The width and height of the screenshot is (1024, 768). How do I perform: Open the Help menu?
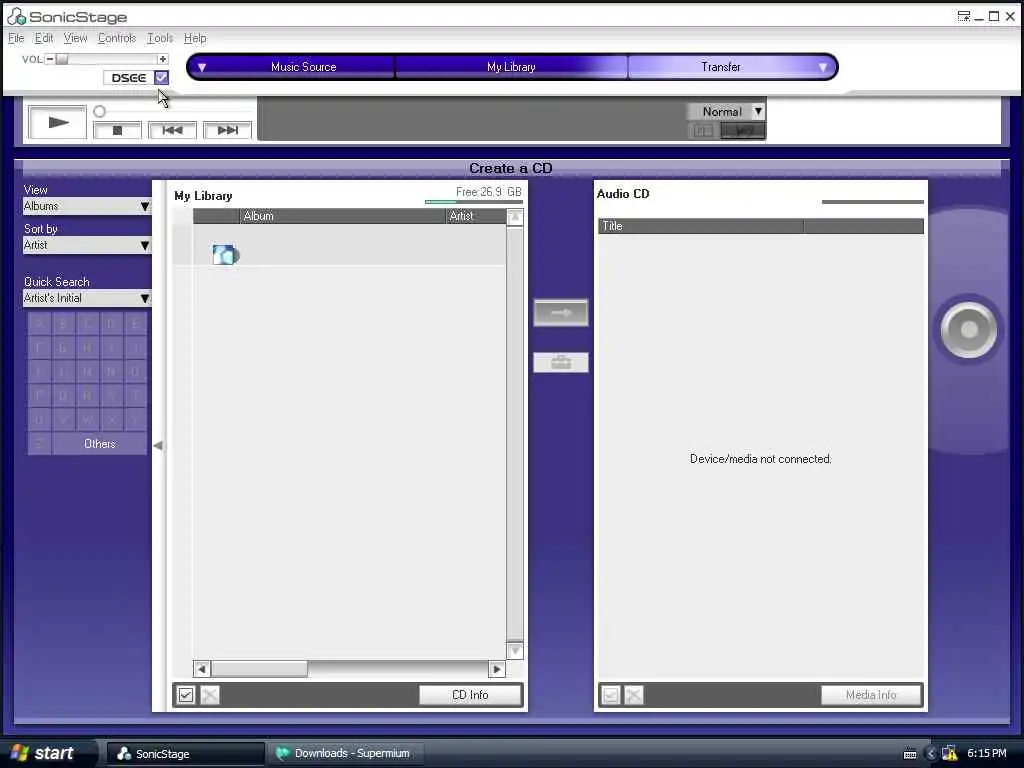pos(195,38)
